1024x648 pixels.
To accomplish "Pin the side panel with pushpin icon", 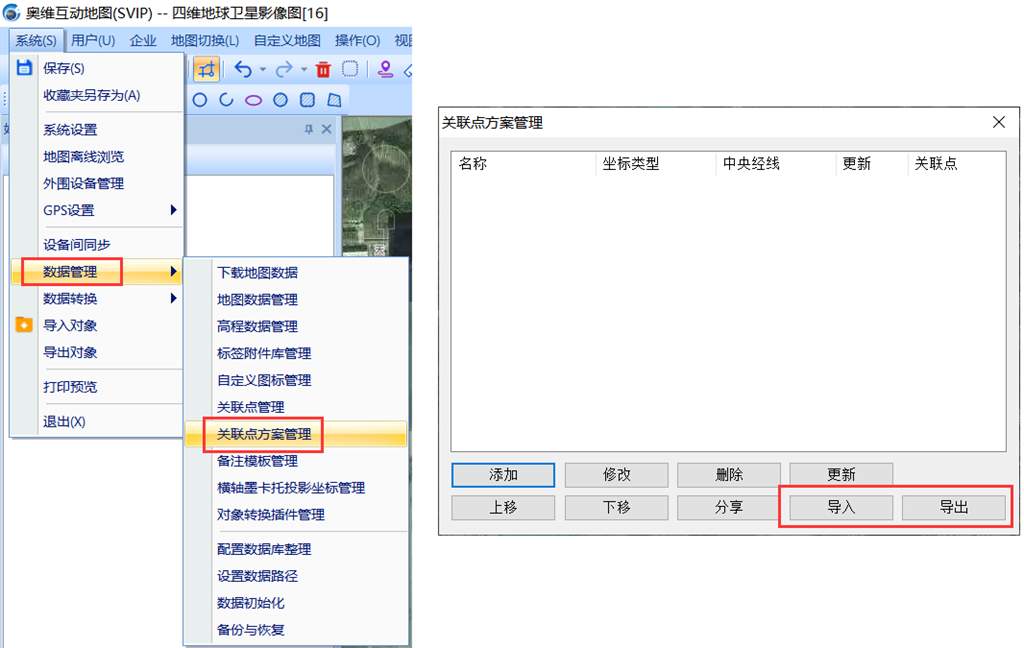I will pos(309,130).
